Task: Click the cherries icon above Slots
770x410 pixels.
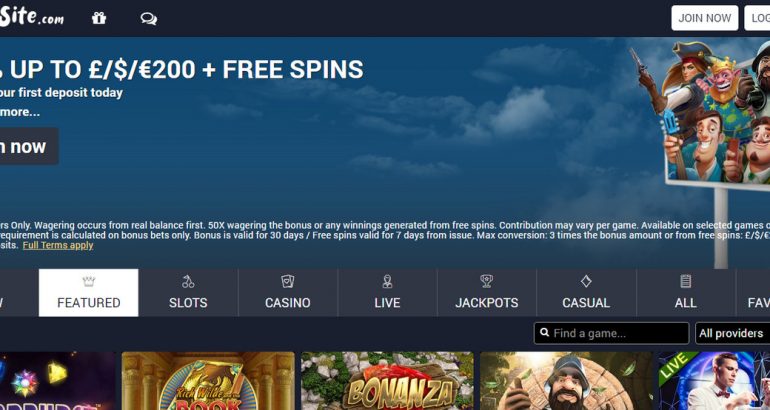Action: coord(188,281)
